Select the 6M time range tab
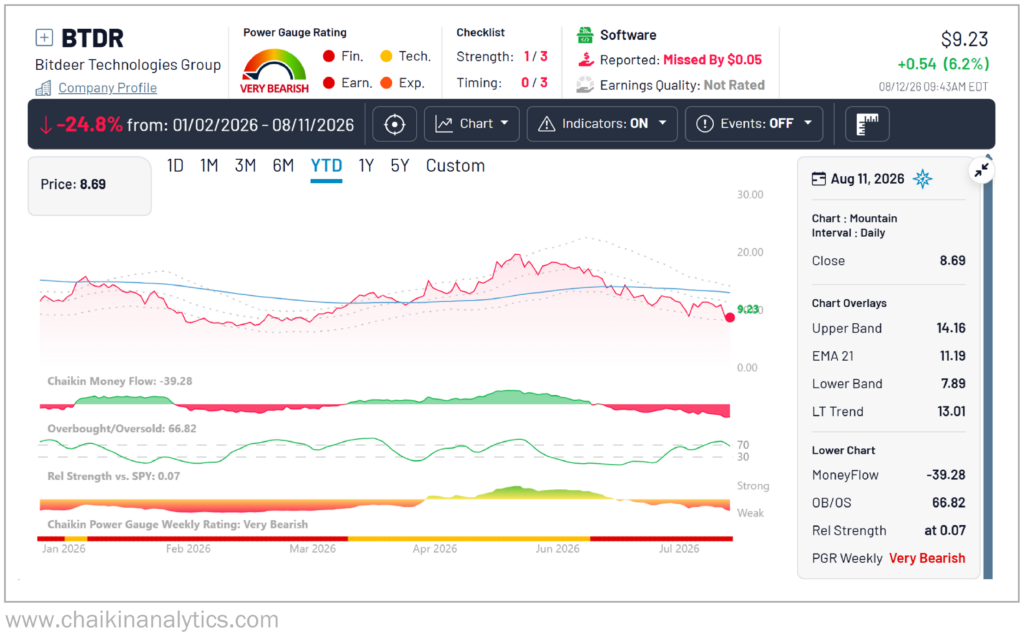 [283, 166]
